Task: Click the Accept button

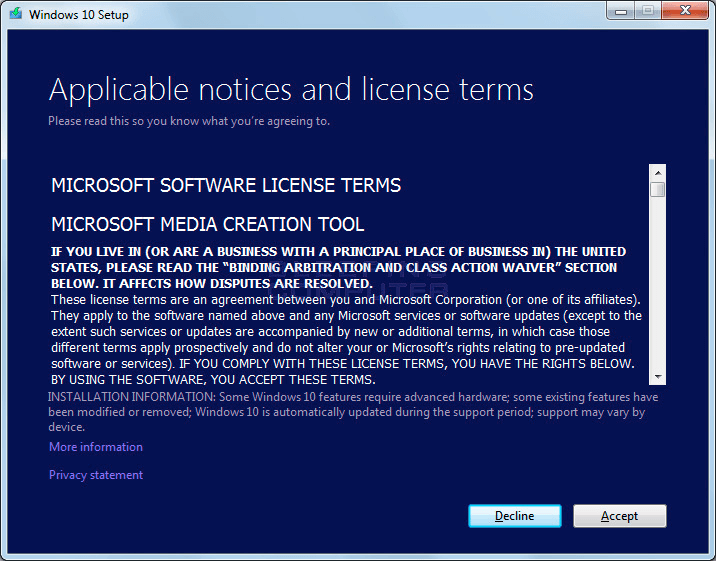Action: tap(620, 516)
